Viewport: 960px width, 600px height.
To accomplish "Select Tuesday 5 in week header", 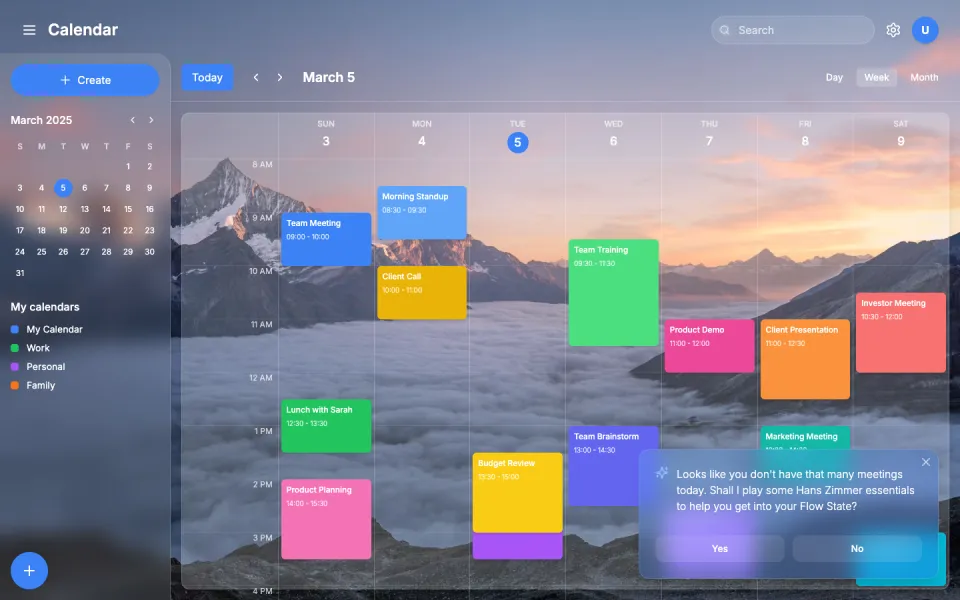I will (x=517, y=143).
